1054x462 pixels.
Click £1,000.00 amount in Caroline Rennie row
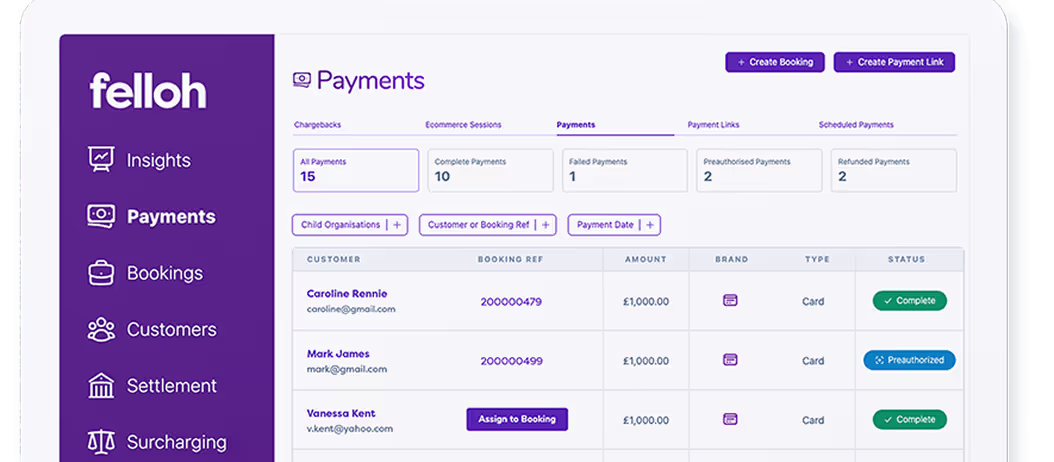click(645, 301)
